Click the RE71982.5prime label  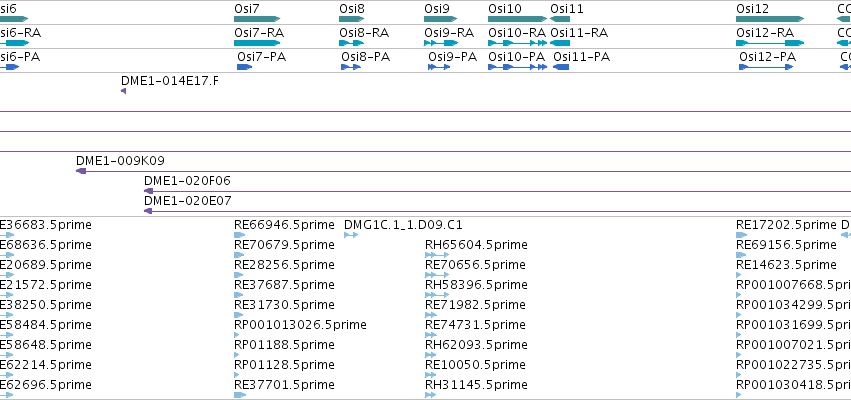tap(475, 305)
